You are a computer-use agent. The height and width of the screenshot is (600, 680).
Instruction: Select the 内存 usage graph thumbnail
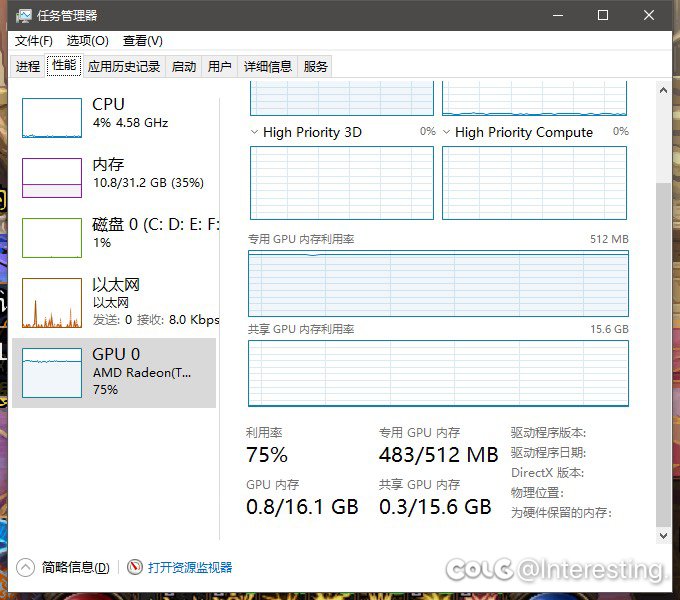coord(52,178)
